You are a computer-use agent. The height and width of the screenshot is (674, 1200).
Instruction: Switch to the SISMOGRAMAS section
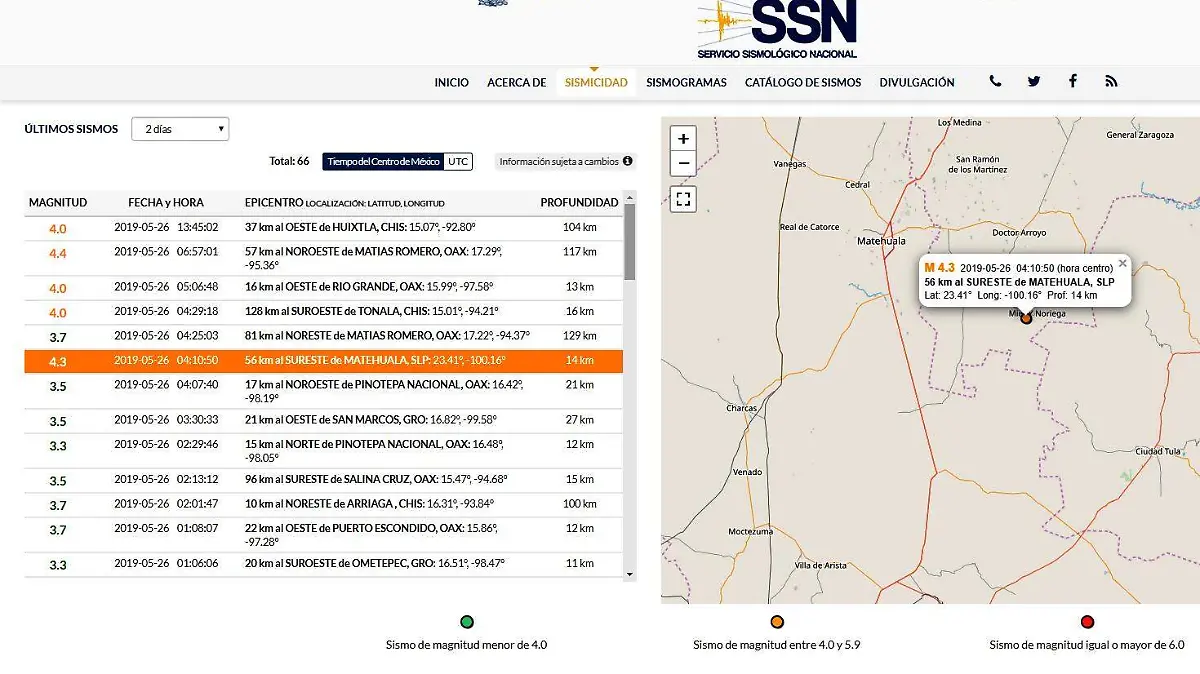pyautogui.click(x=686, y=83)
